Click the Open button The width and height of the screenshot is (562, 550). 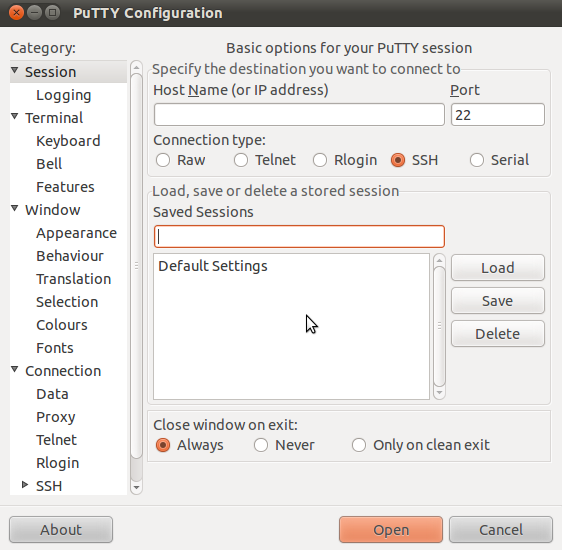391,530
